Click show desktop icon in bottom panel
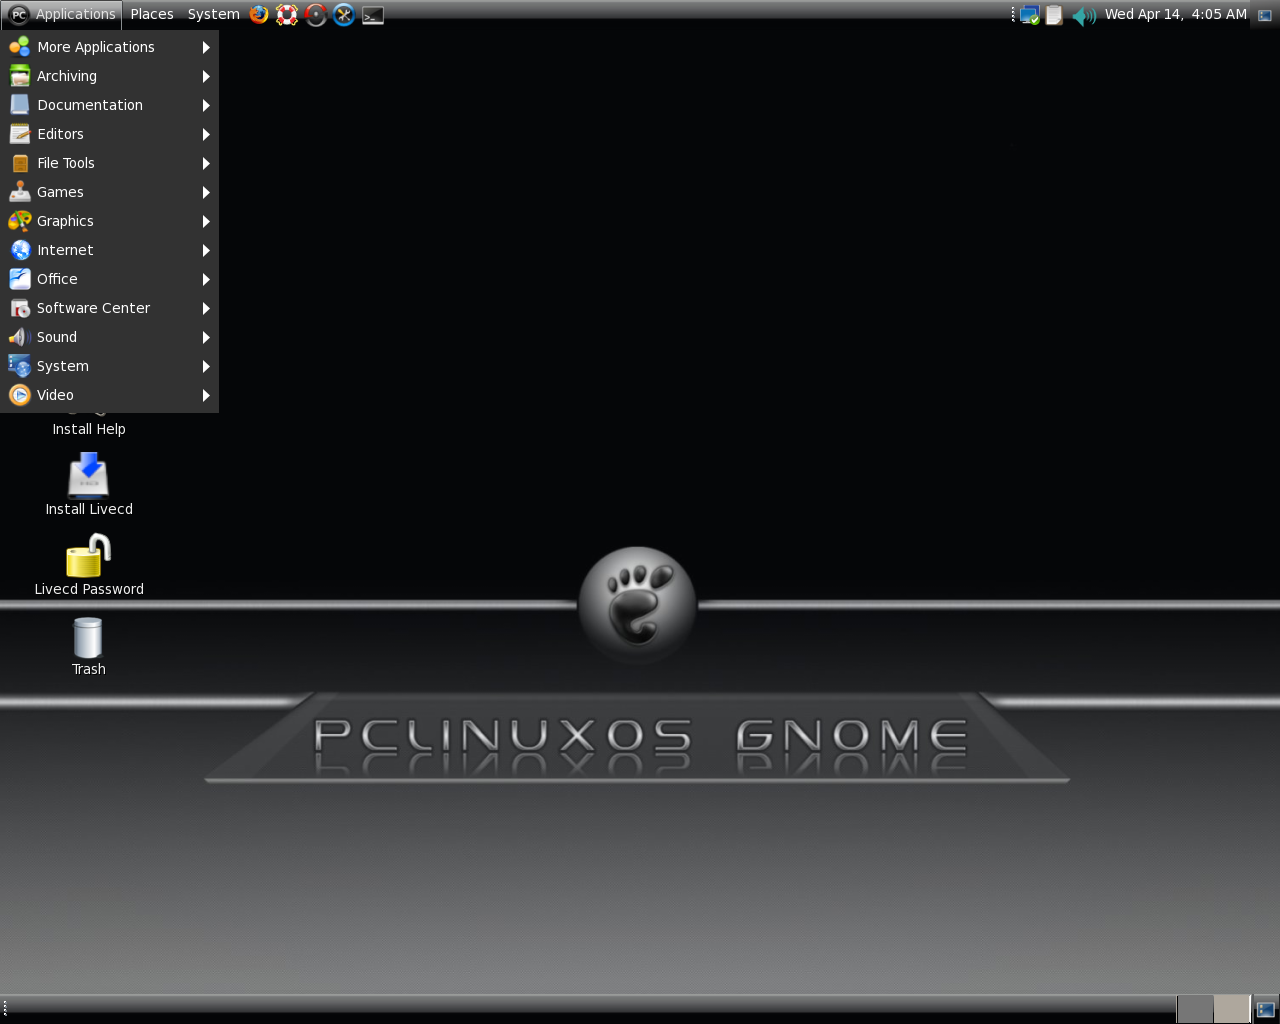 tap(1266, 1009)
